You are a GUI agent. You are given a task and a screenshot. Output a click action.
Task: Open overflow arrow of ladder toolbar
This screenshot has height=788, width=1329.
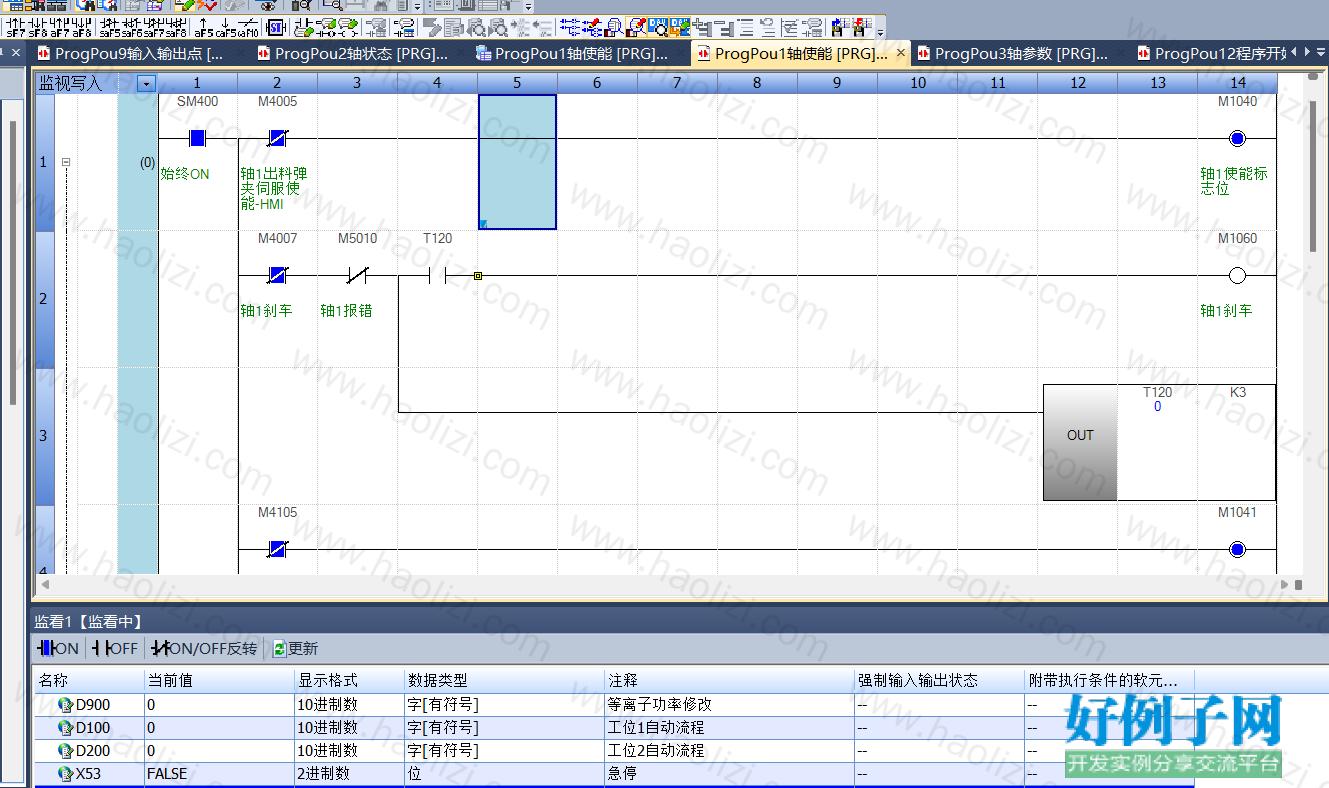click(880, 33)
